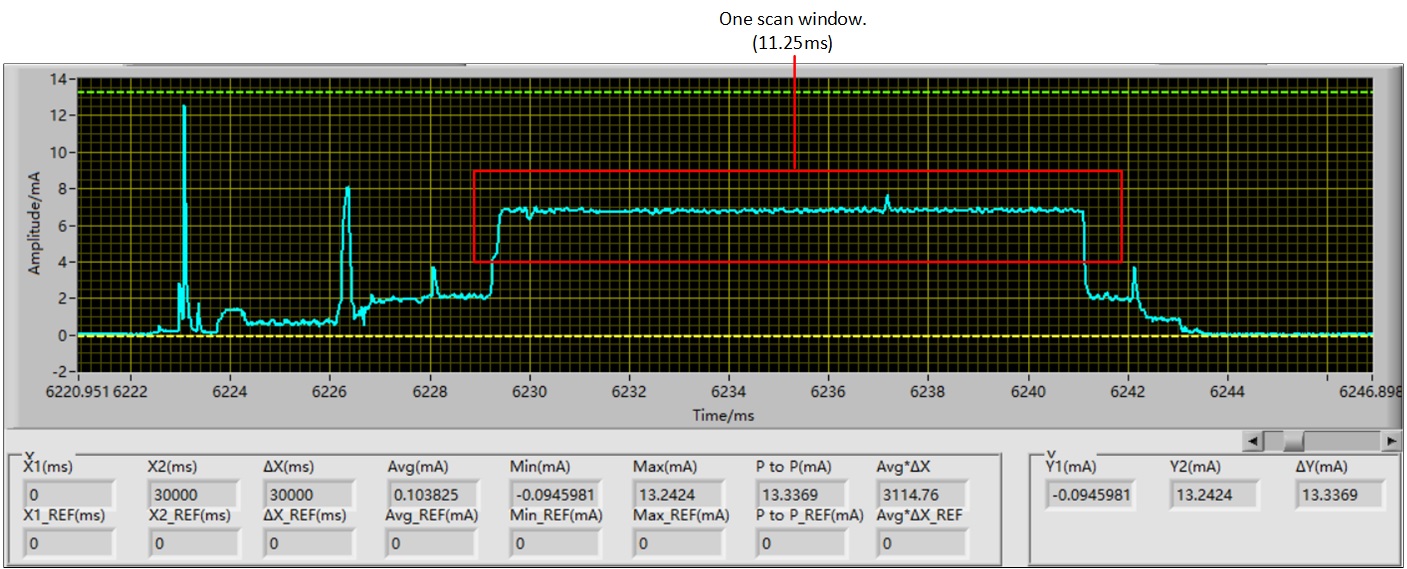Click the X1(ms) value field
This screenshot has width=1407, height=569.
click(x=68, y=495)
